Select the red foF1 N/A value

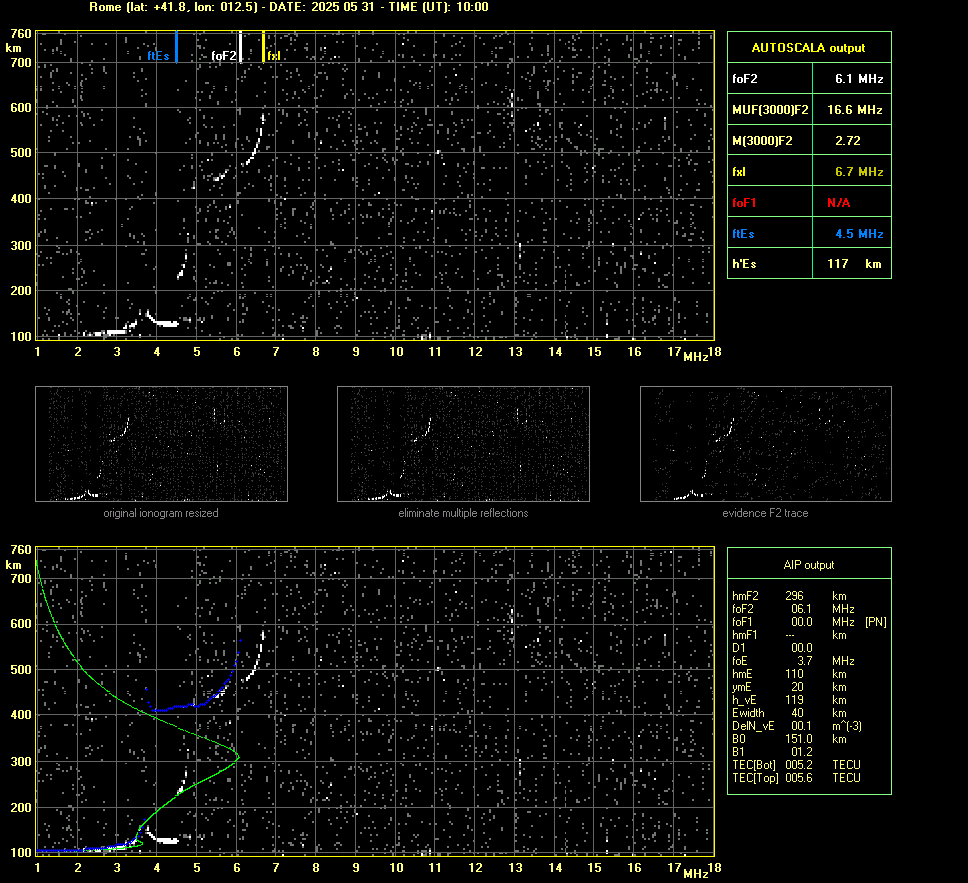click(x=838, y=203)
